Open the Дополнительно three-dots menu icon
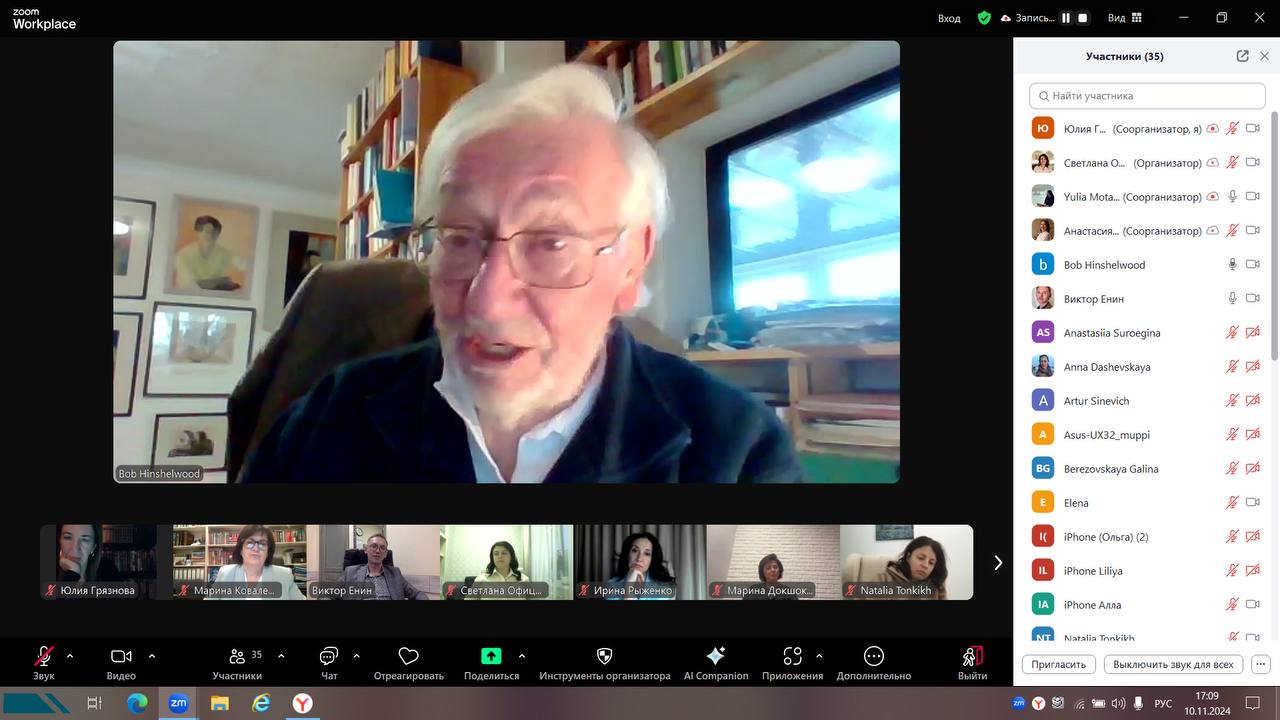Viewport: 1280px width, 720px height. click(873, 656)
